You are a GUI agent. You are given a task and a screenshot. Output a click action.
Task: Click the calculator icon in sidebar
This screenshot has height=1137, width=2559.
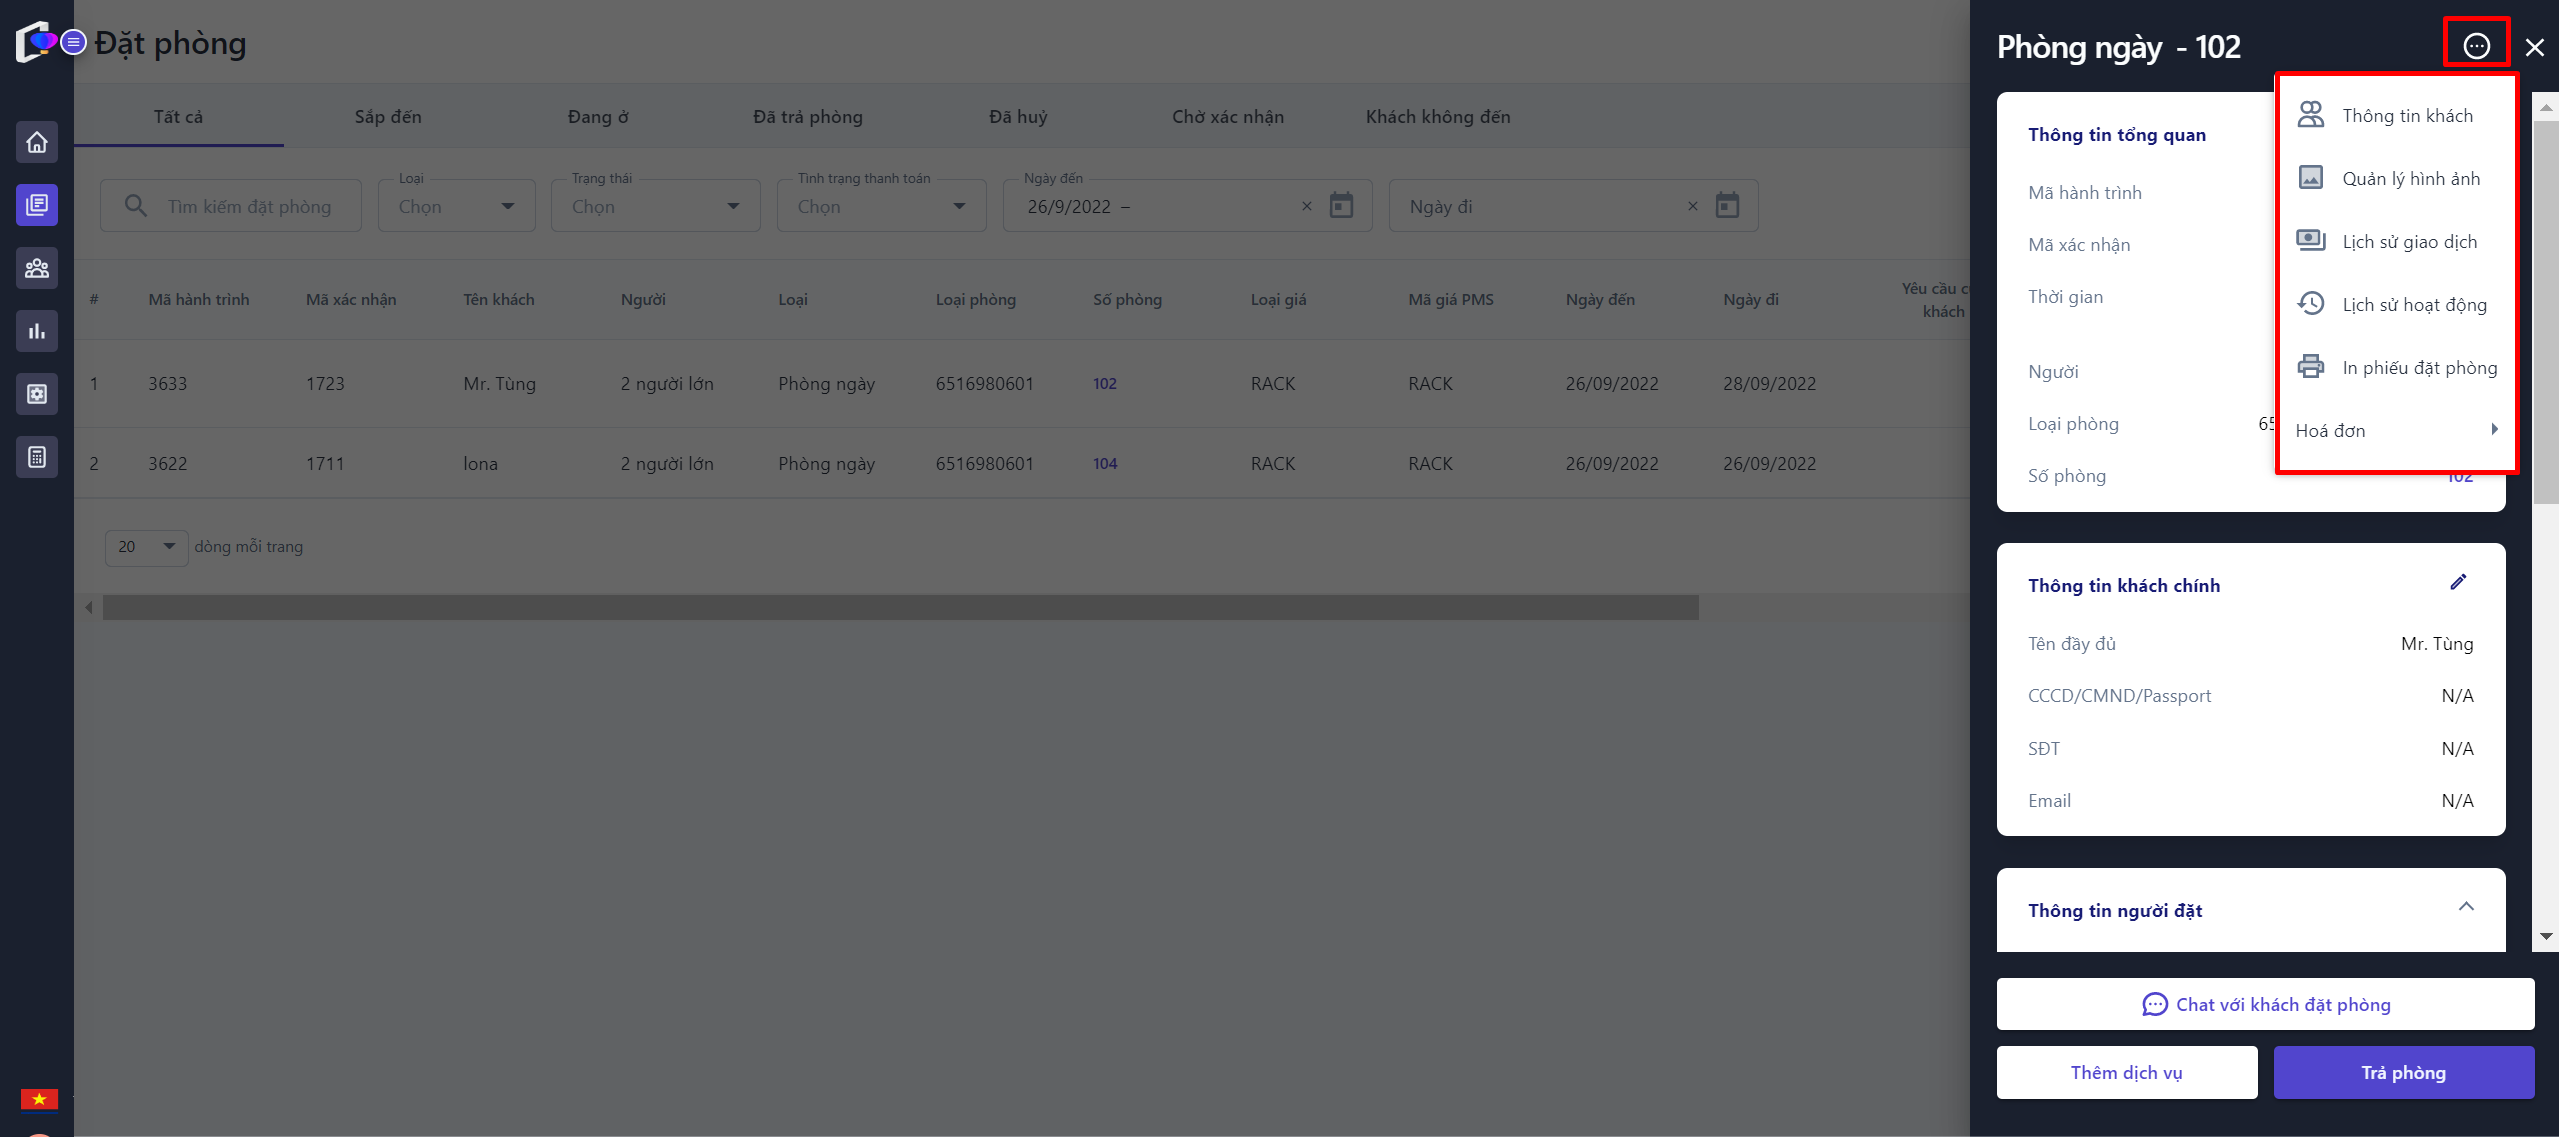(x=37, y=457)
